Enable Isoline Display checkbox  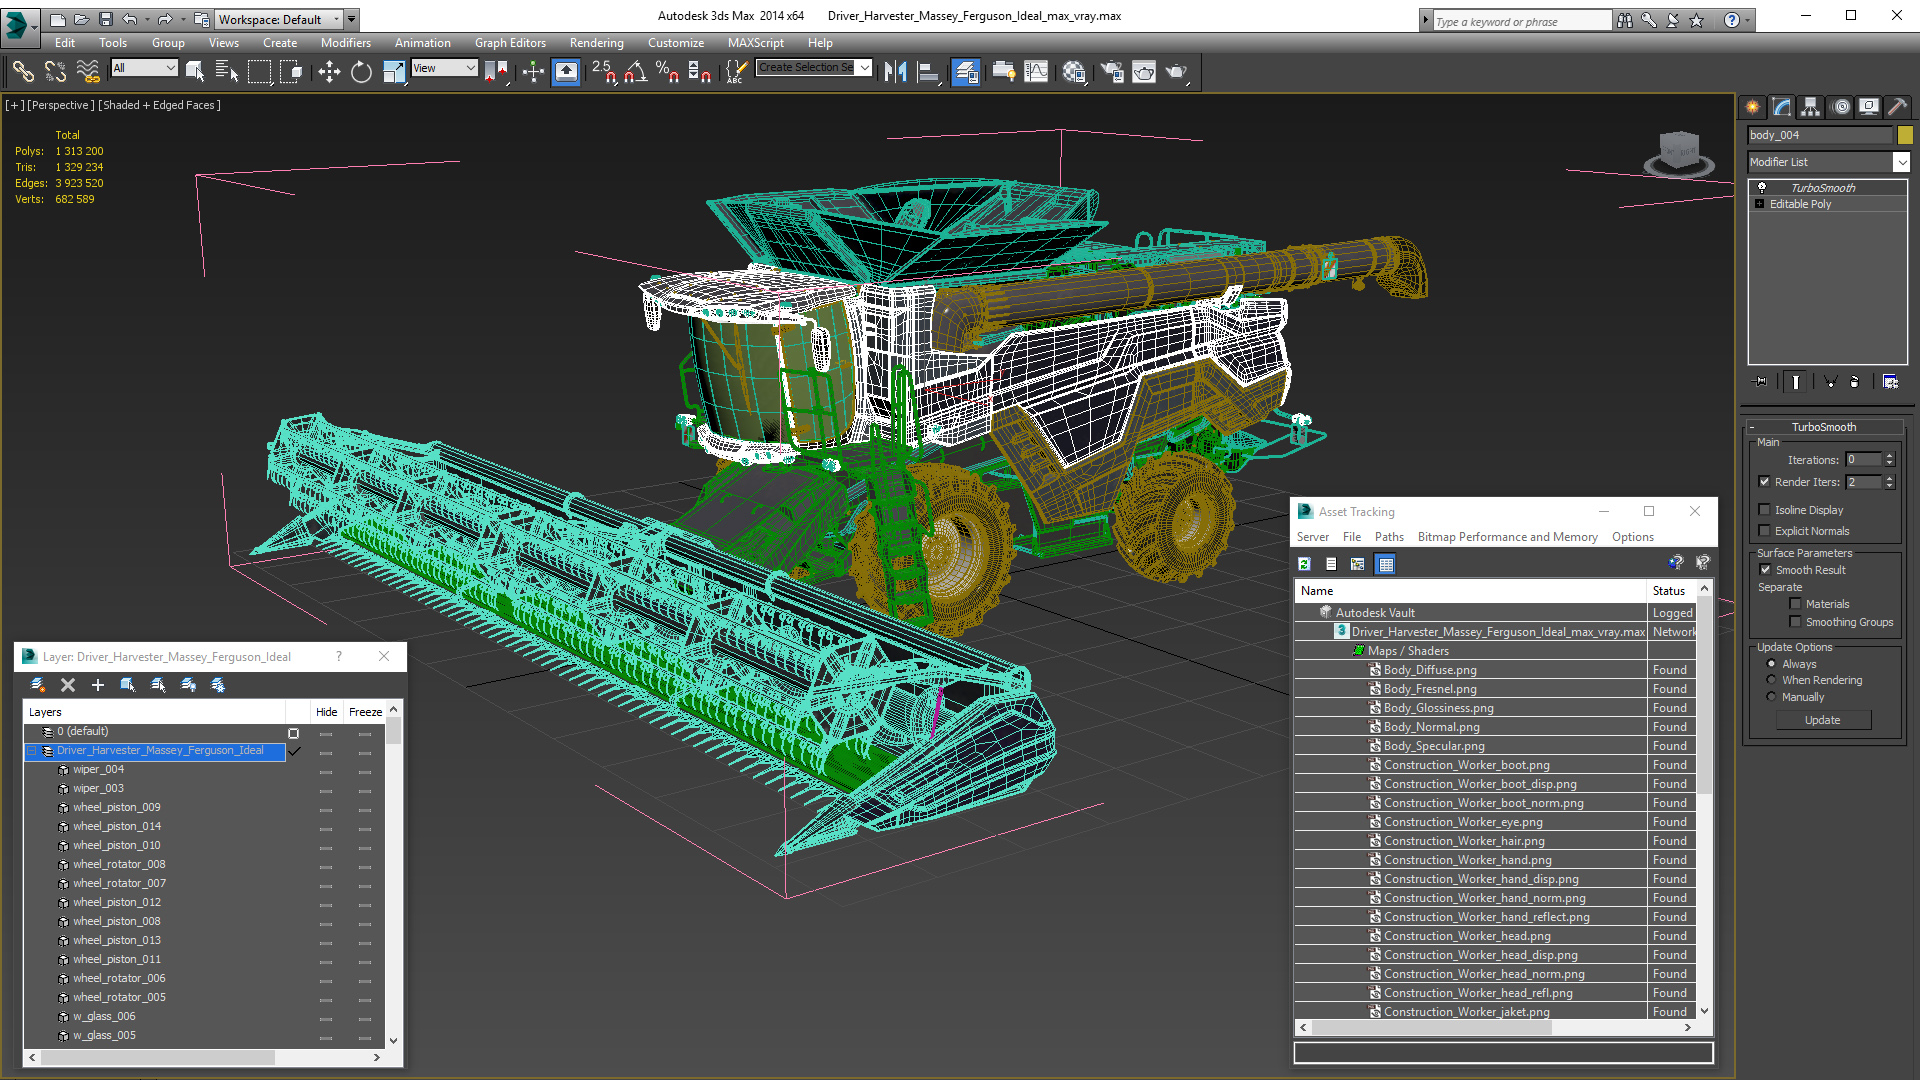(x=1765, y=510)
